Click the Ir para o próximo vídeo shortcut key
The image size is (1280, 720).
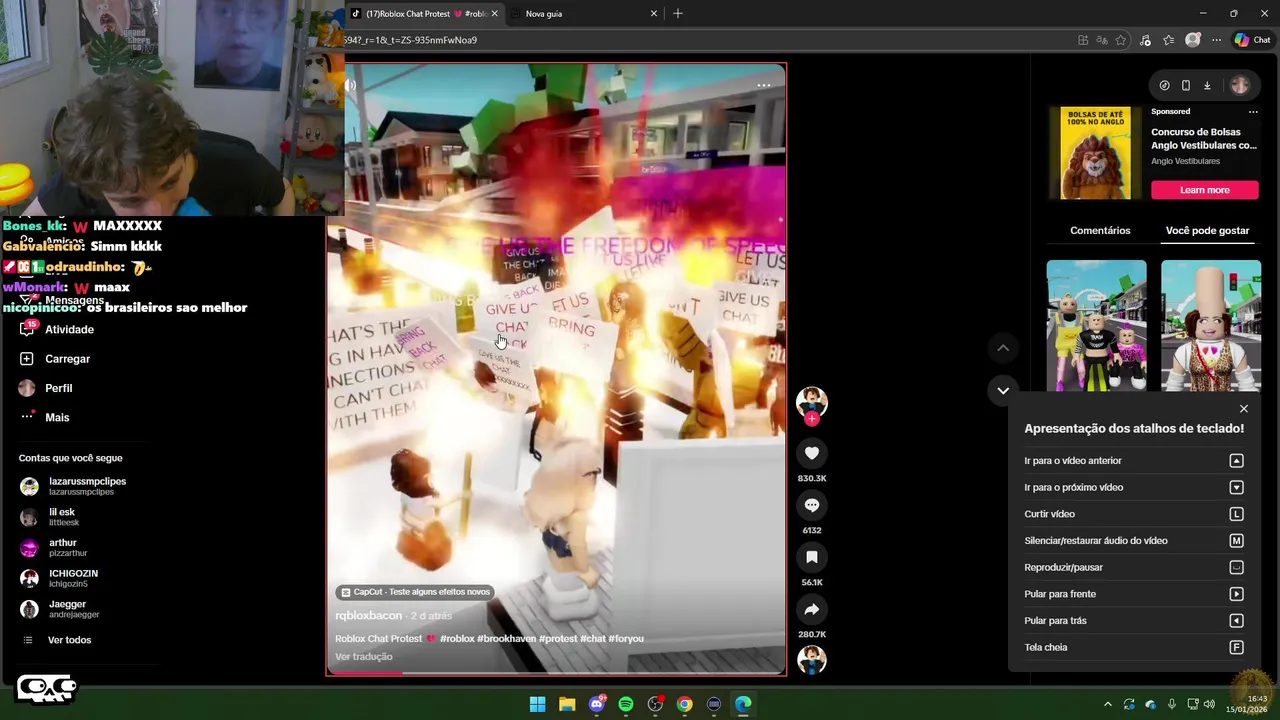pyautogui.click(x=1236, y=488)
